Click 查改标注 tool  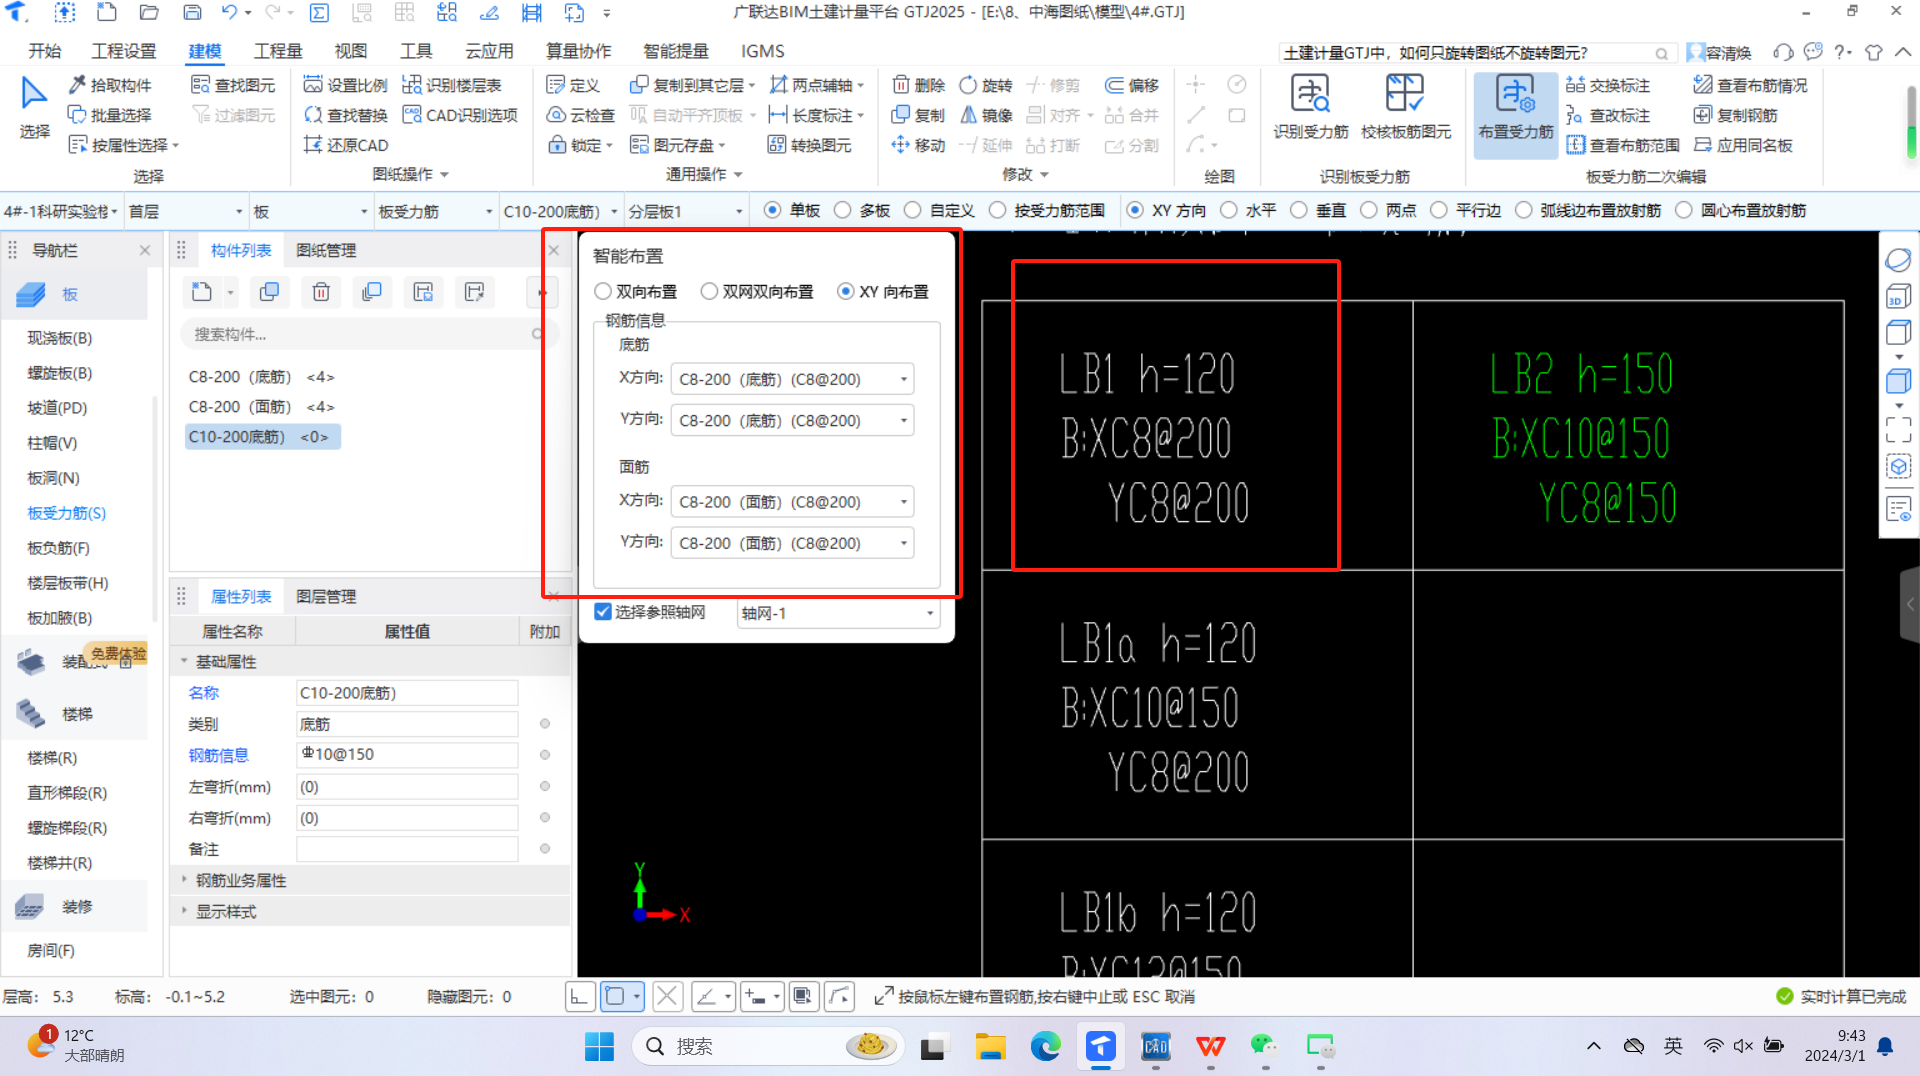(1608, 115)
